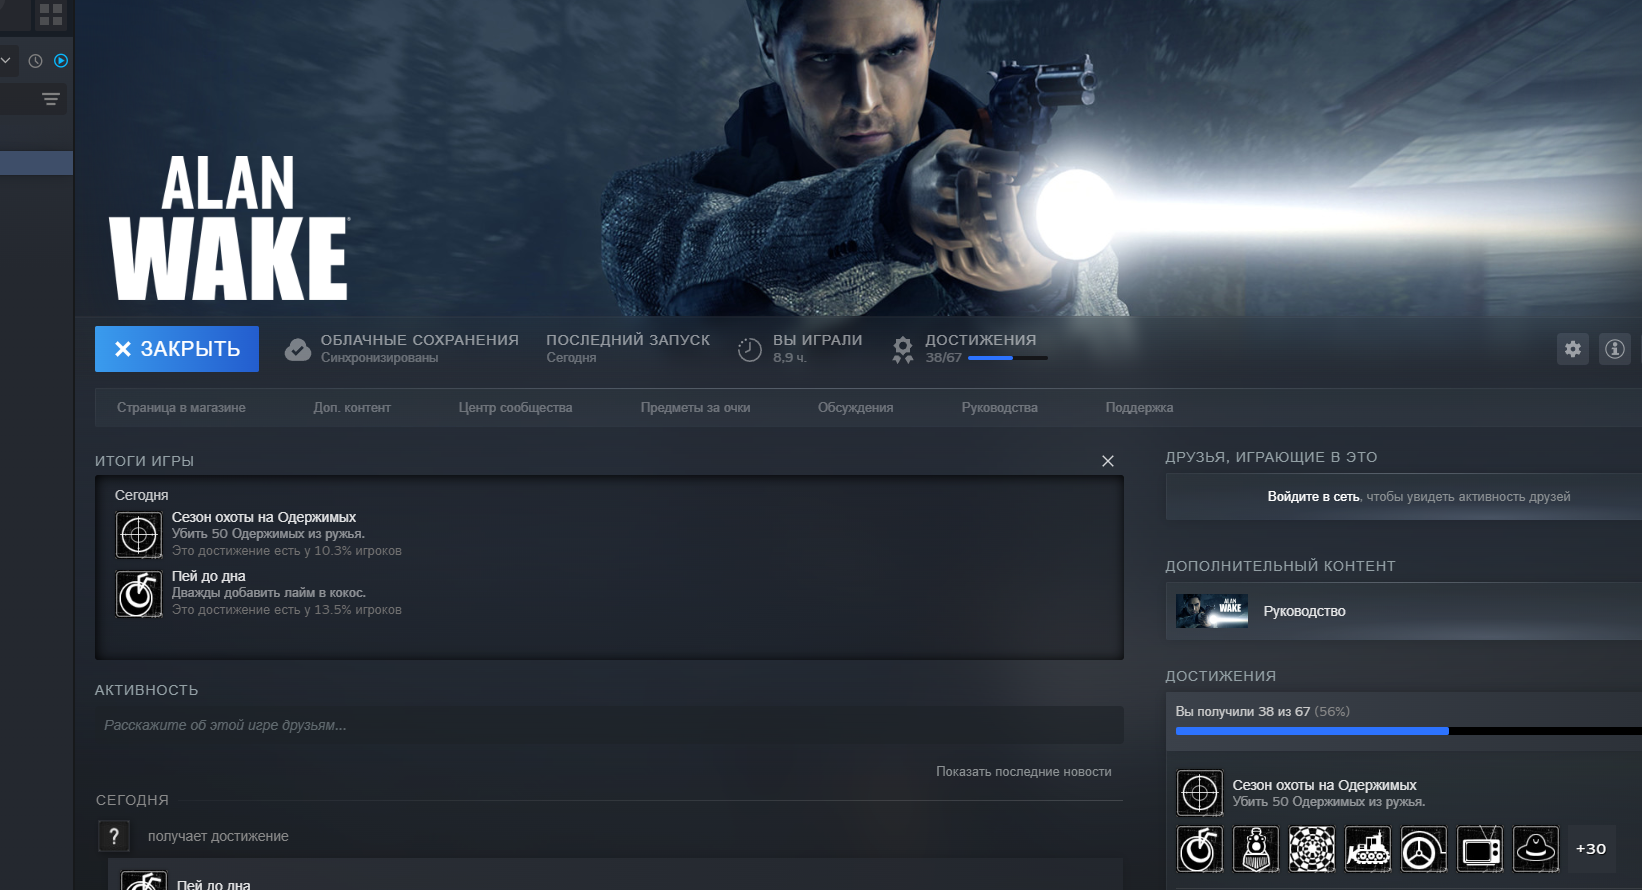The width and height of the screenshot is (1642, 890).
Task: Click the ДОСТИЖЕНИЯ heading in the right column
Action: tap(1221, 676)
